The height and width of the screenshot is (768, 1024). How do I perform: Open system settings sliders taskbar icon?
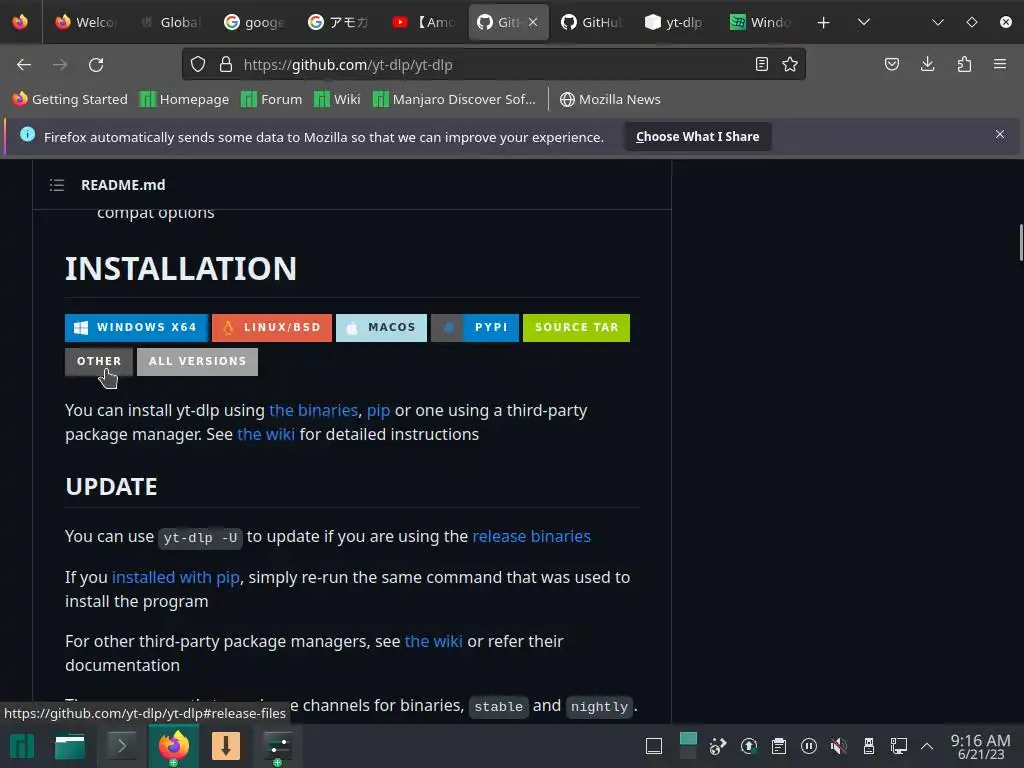pyautogui.click(x=278, y=746)
